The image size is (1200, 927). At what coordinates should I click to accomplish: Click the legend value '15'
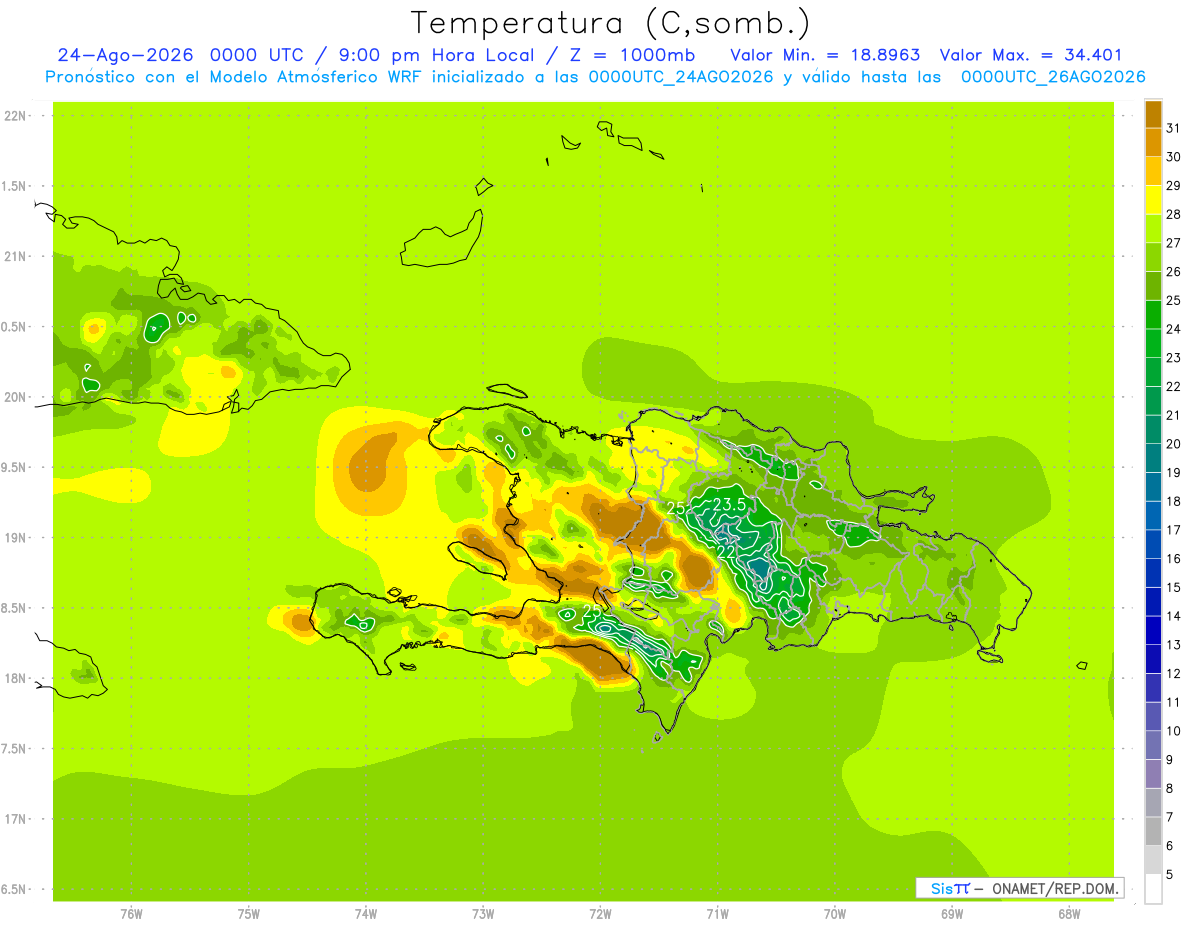point(1174,587)
